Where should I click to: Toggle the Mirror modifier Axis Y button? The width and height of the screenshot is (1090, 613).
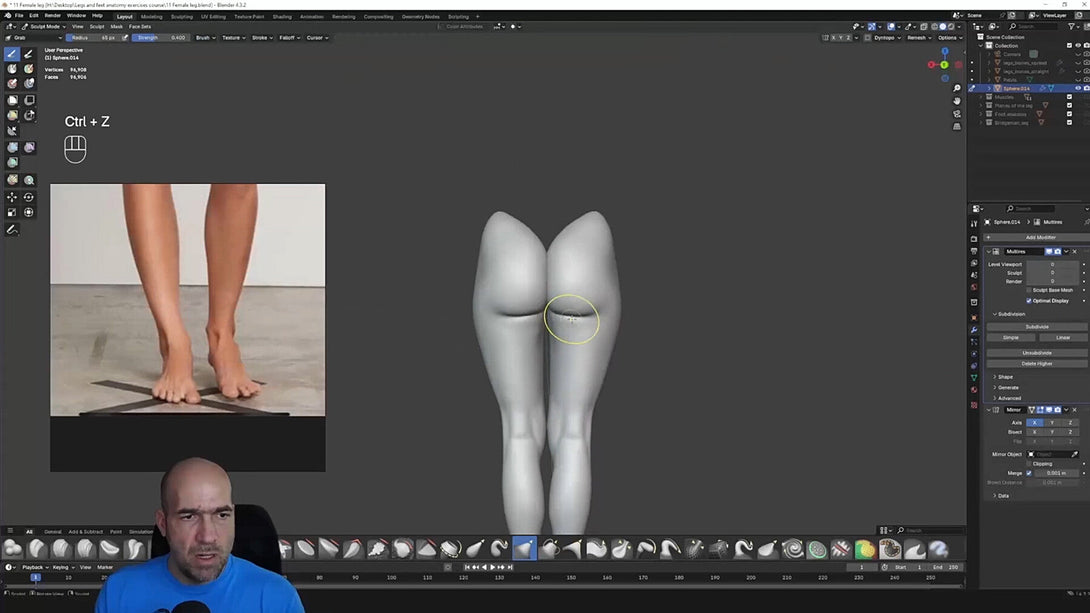1052,423
